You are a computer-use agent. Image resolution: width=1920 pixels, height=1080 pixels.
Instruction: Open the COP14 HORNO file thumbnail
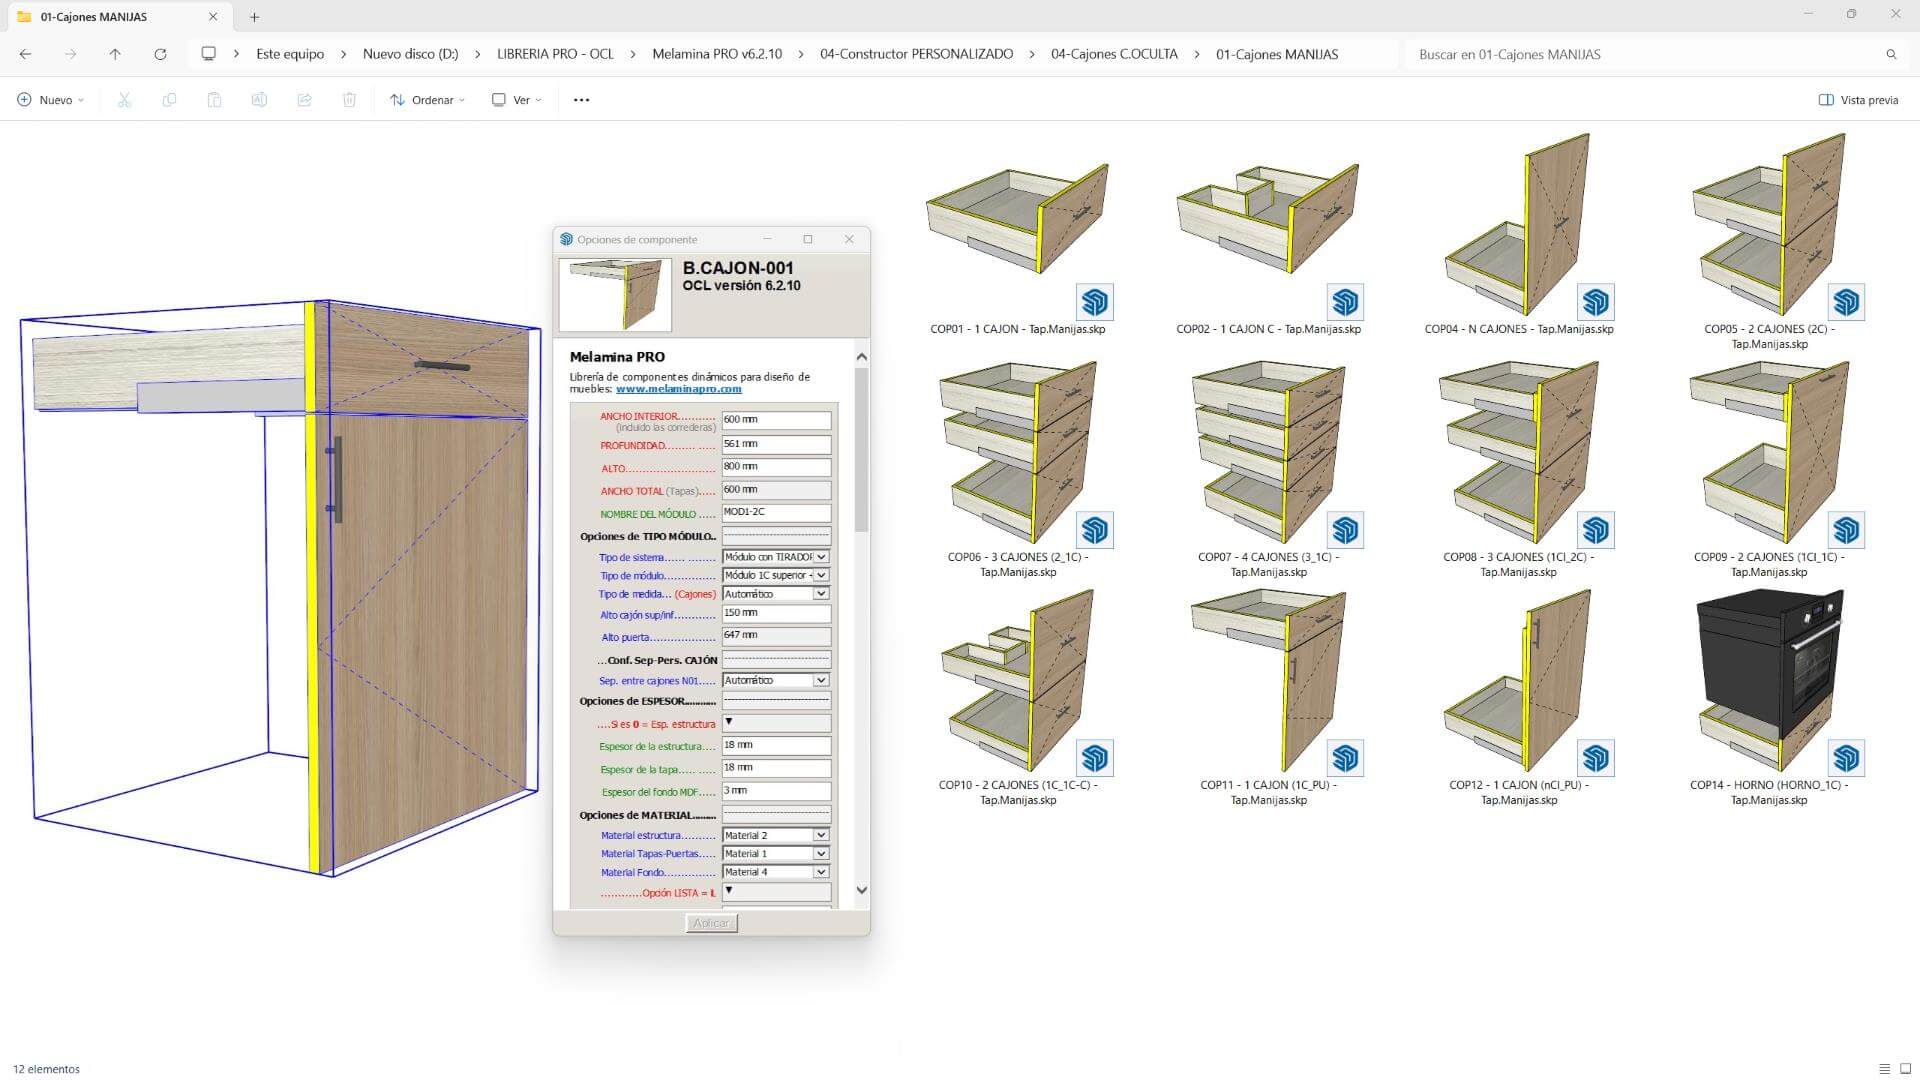1769,680
